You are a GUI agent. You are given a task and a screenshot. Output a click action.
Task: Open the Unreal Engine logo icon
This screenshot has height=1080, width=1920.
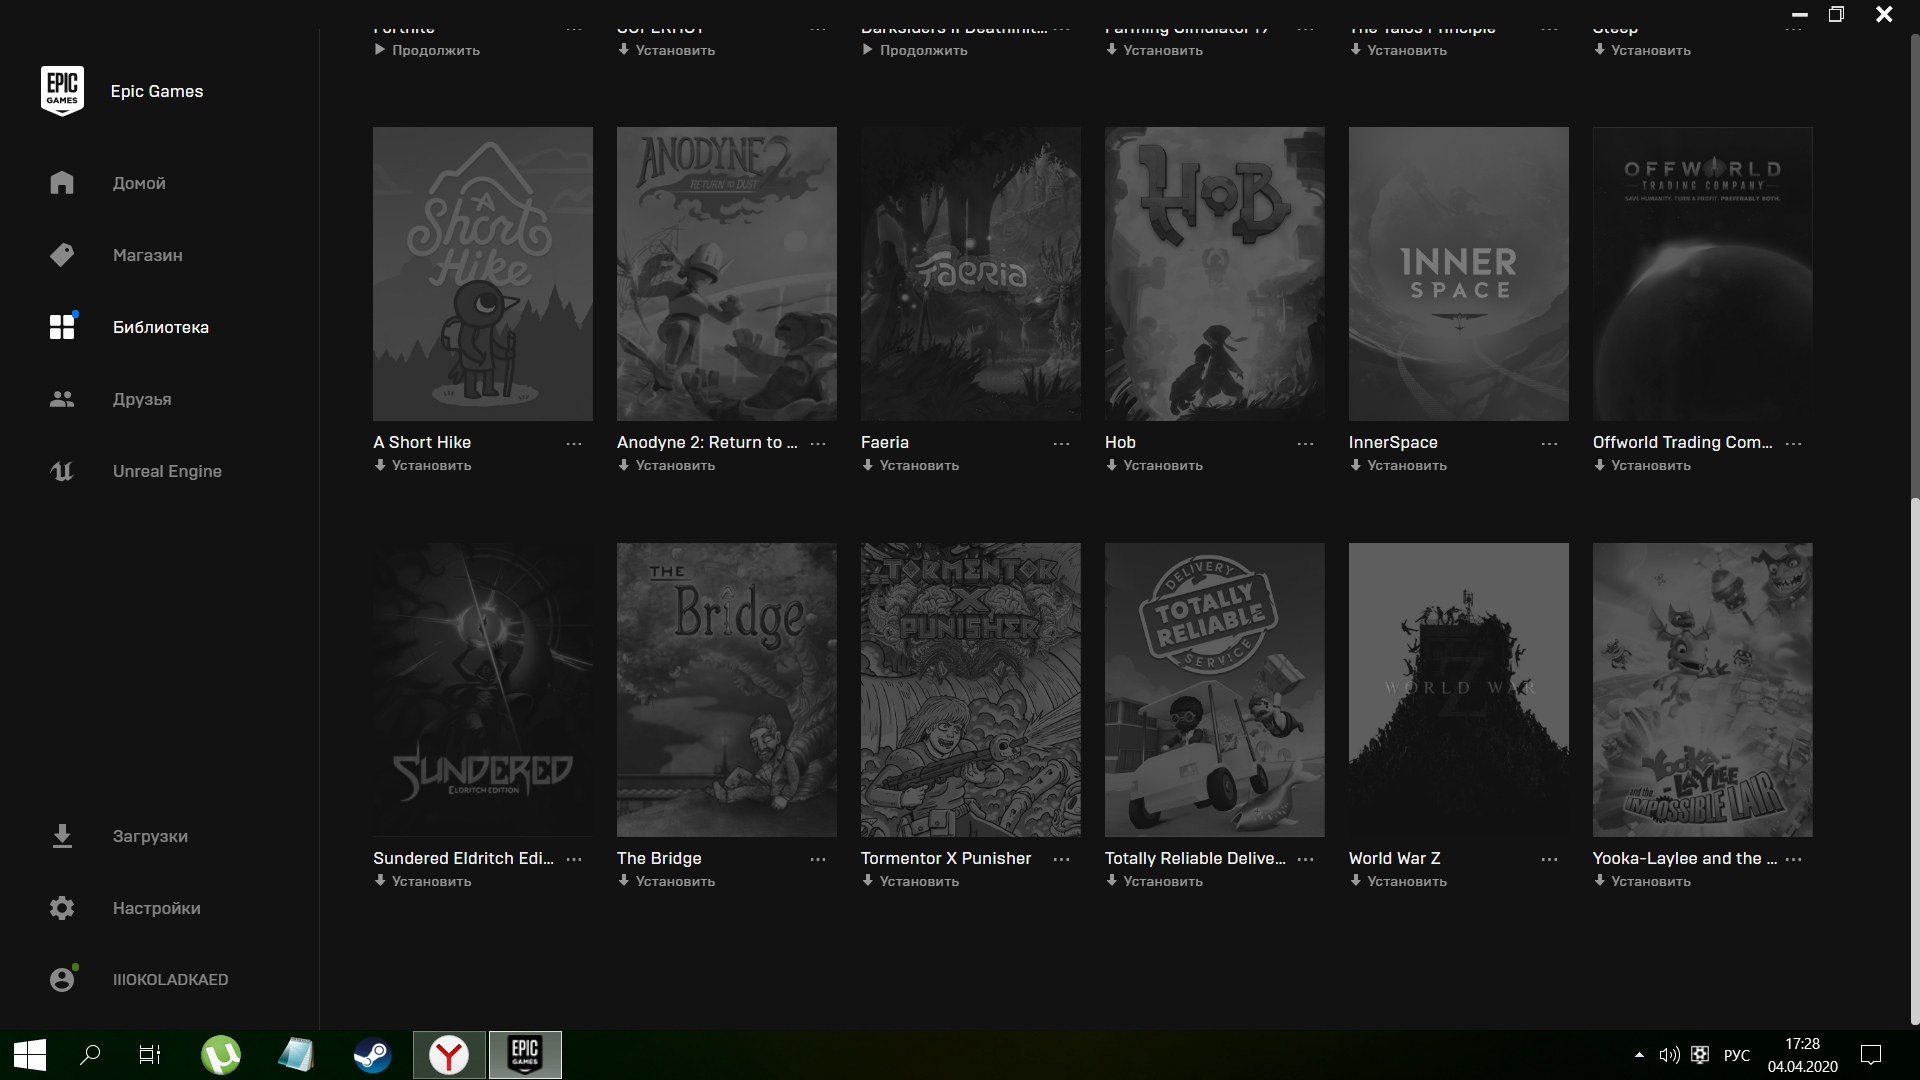tap(62, 471)
